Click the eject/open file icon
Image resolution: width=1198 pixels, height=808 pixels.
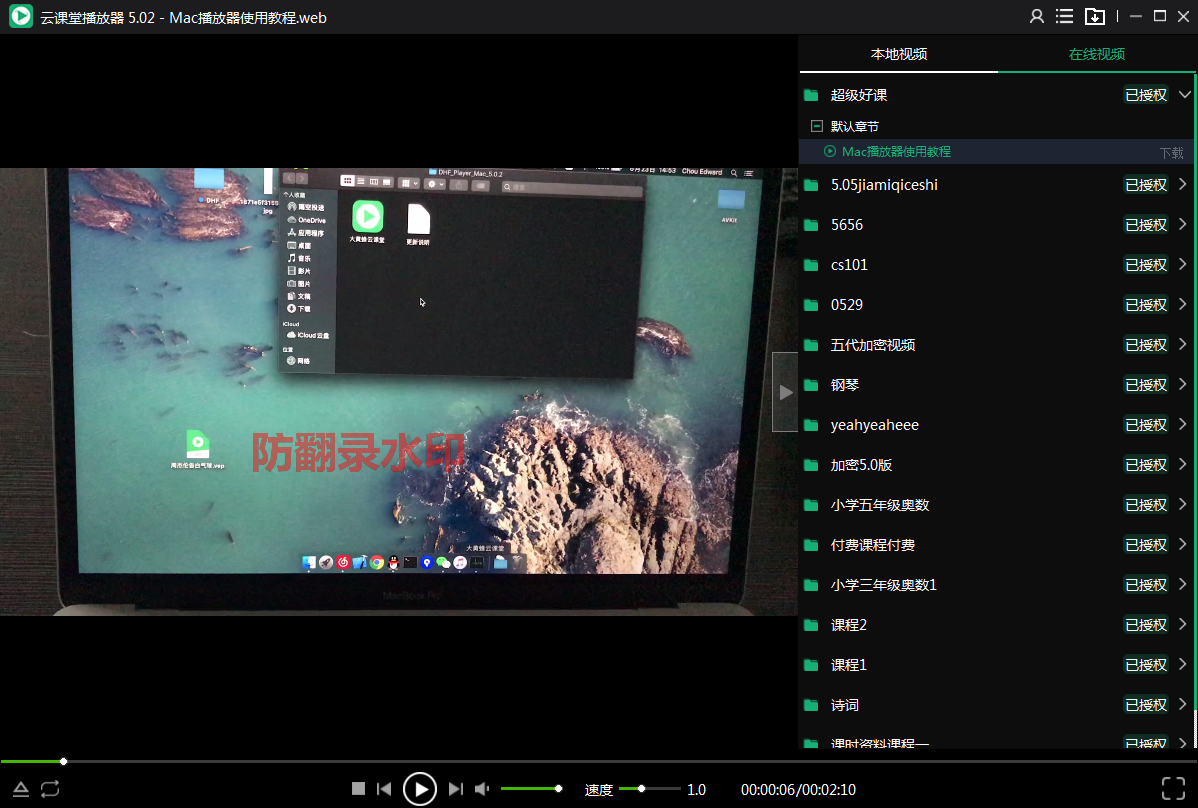(x=21, y=790)
